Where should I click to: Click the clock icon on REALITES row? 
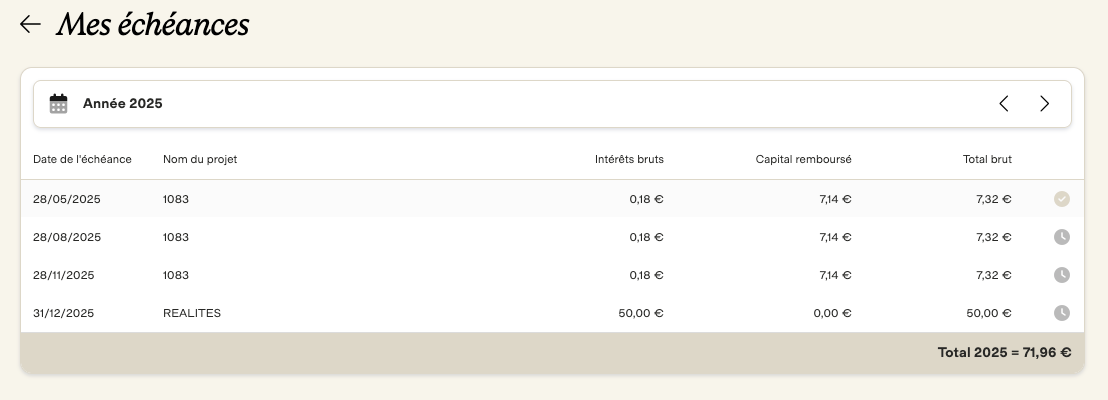coord(1061,313)
